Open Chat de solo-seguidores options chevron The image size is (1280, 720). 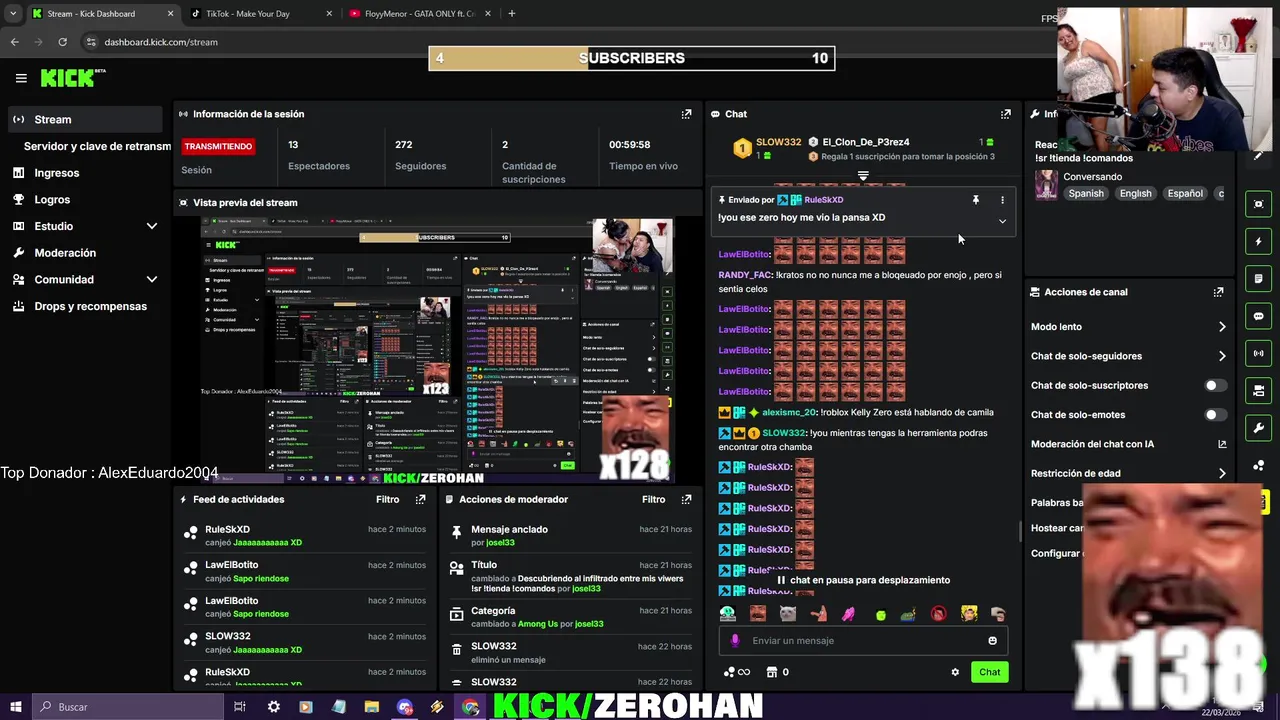1222,356
